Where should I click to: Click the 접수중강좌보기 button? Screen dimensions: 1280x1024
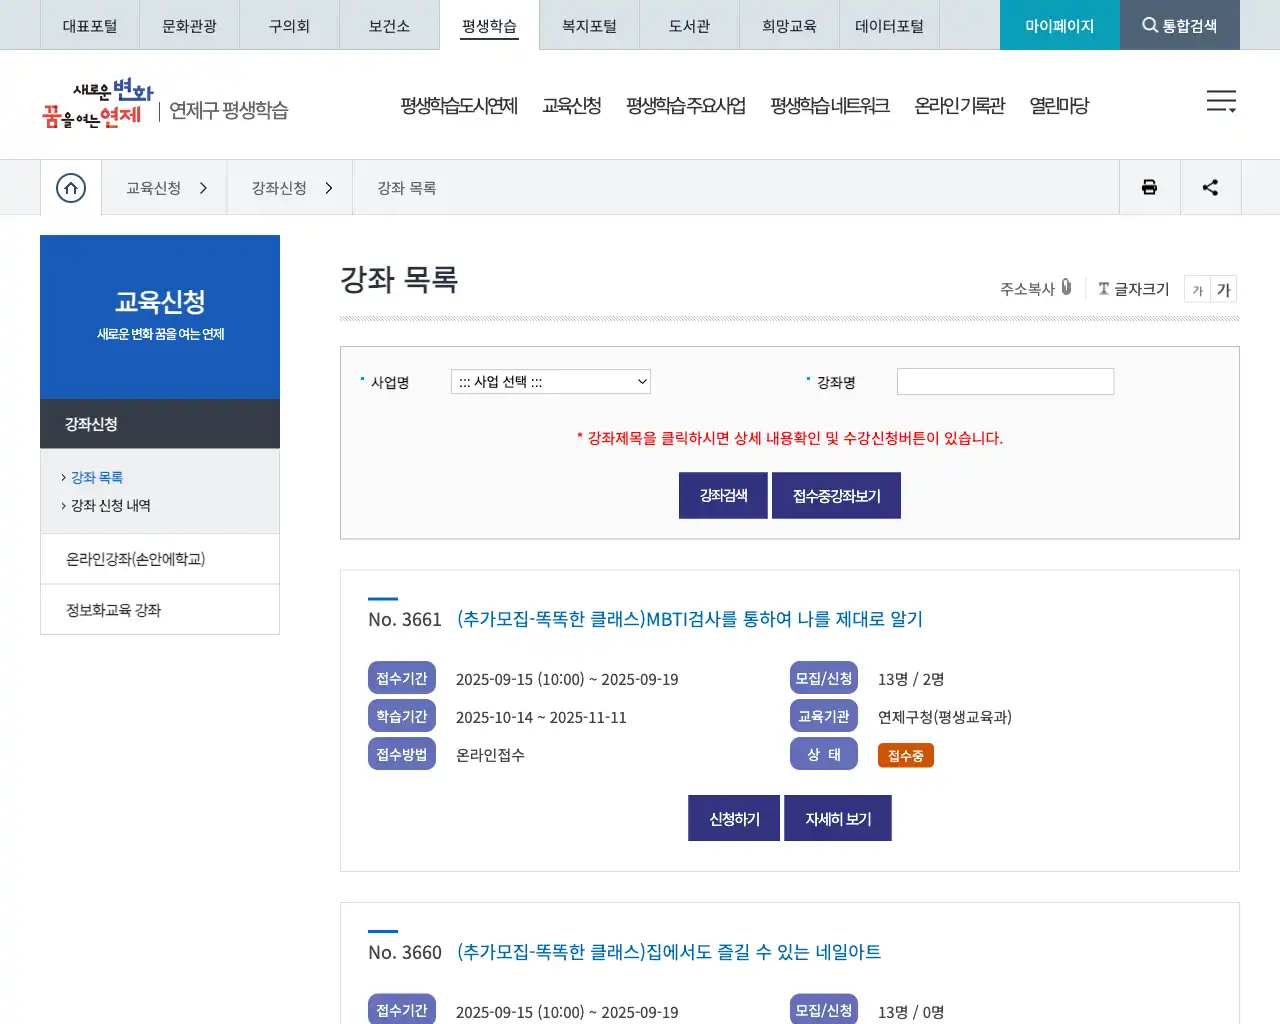[x=836, y=495]
